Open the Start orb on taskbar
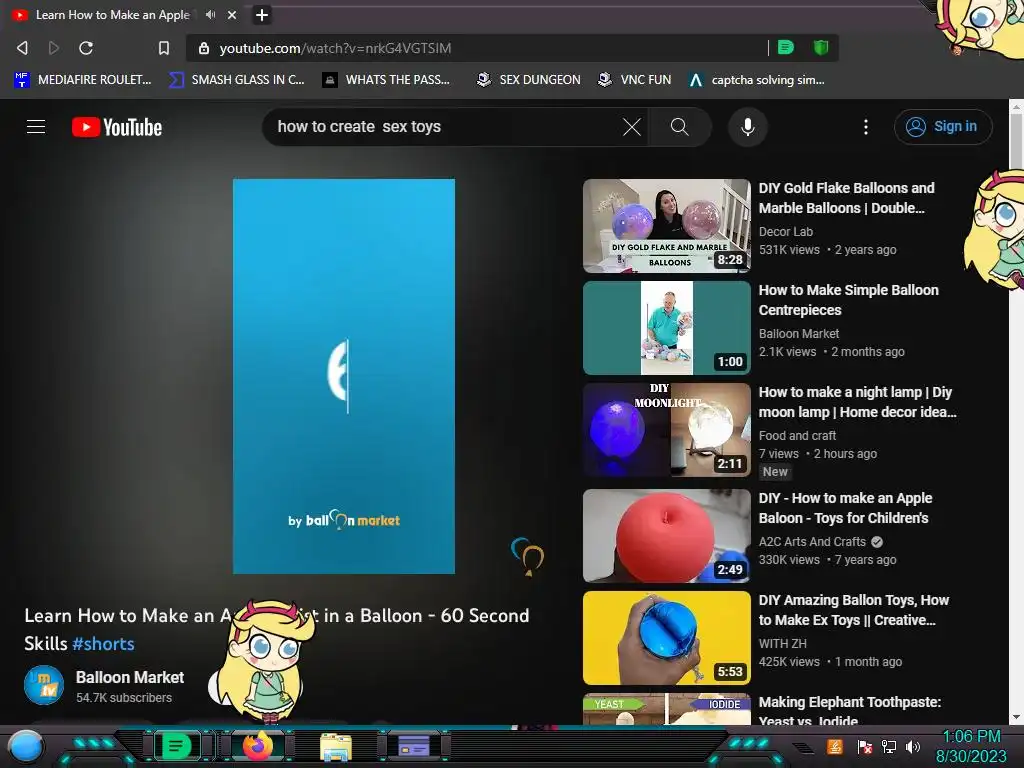Screen dimensions: 1024x768 (26, 746)
